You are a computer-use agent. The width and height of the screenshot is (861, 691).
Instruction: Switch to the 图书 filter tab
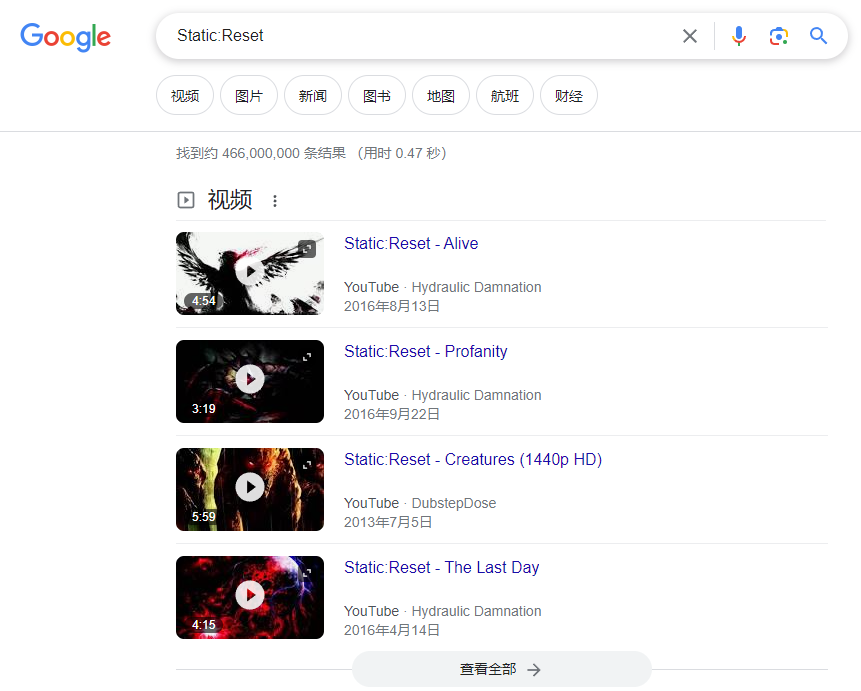(x=377, y=96)
